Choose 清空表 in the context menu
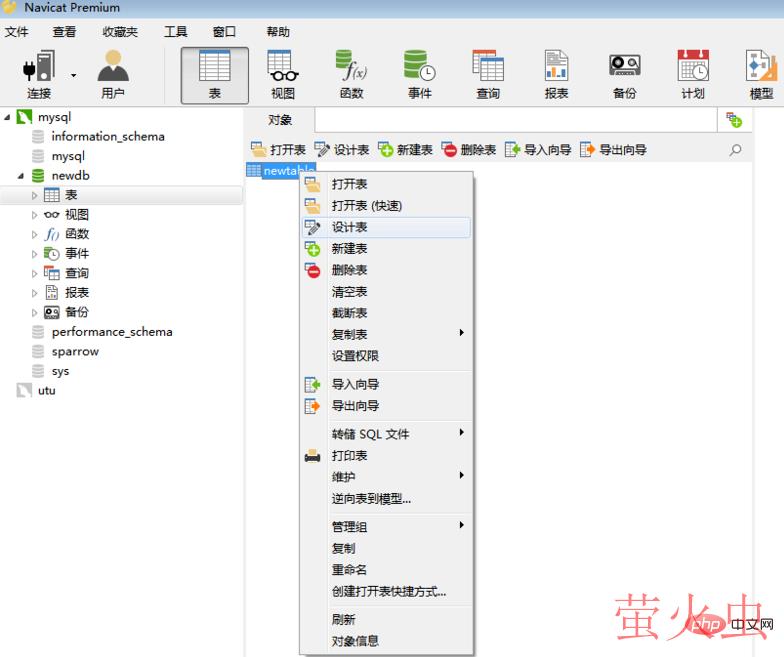 pyautogui.click(x=386, y=292)
